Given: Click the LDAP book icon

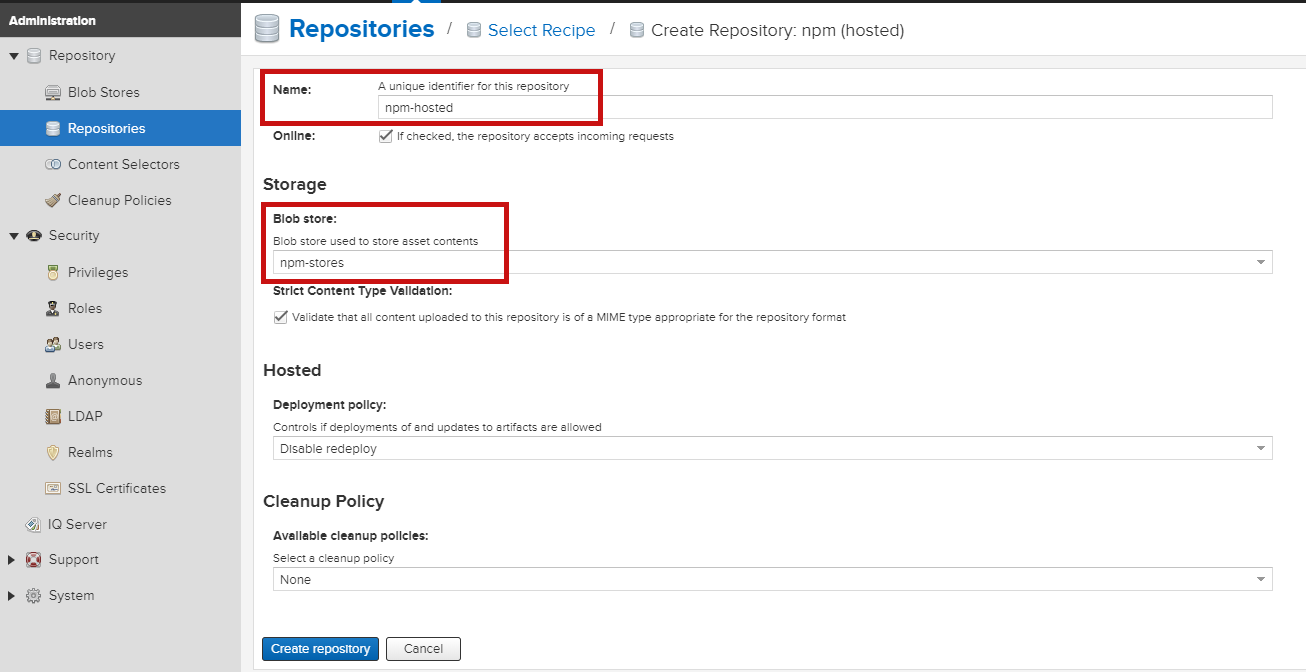Looking at the screenshot, I should [53, 417].
